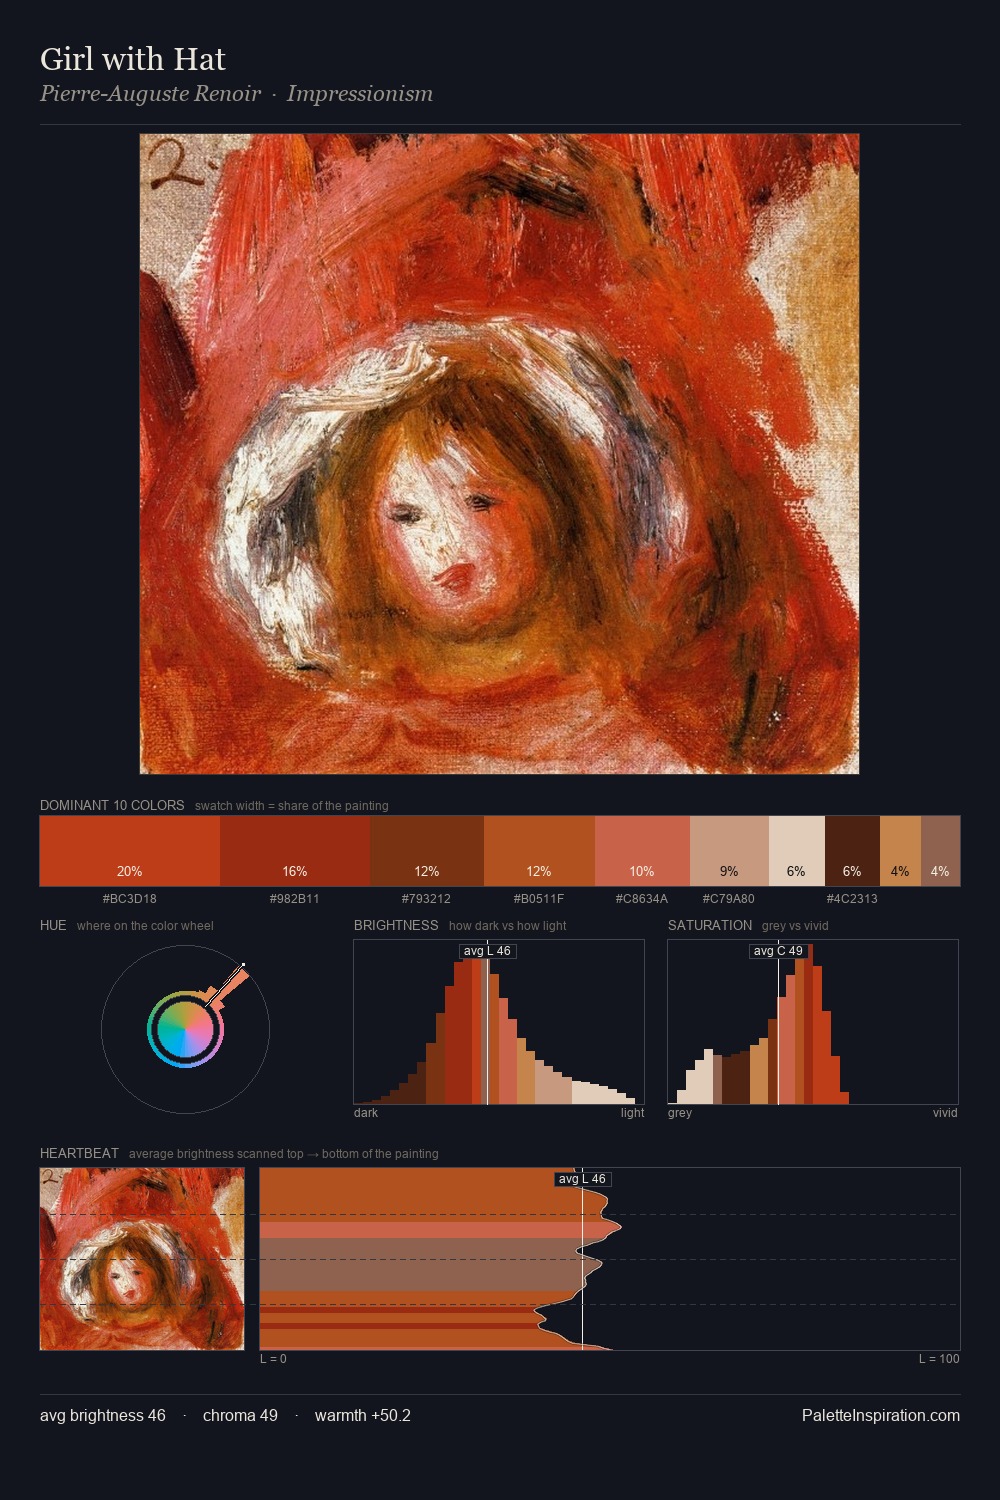Click the 'SATURATION' section heading
This screenshot has height=1500, width=1000.
pyautogui.click(x=710, y=925)
